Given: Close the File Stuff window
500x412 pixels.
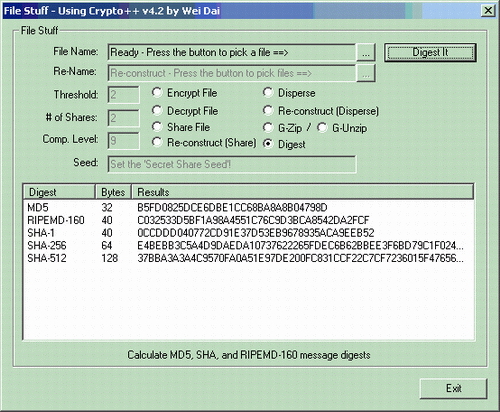Looking at the screenshot, I should point(488,11).
